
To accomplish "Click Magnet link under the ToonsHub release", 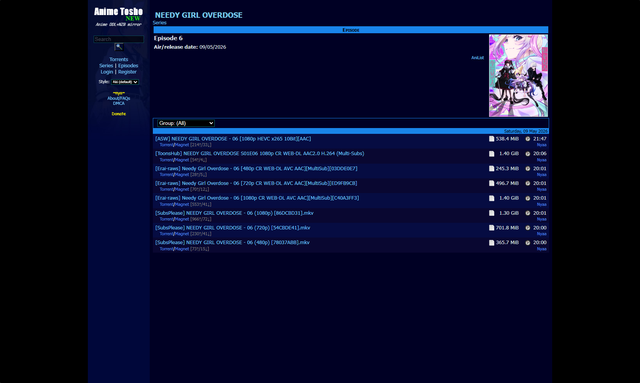I will (182, 160).
